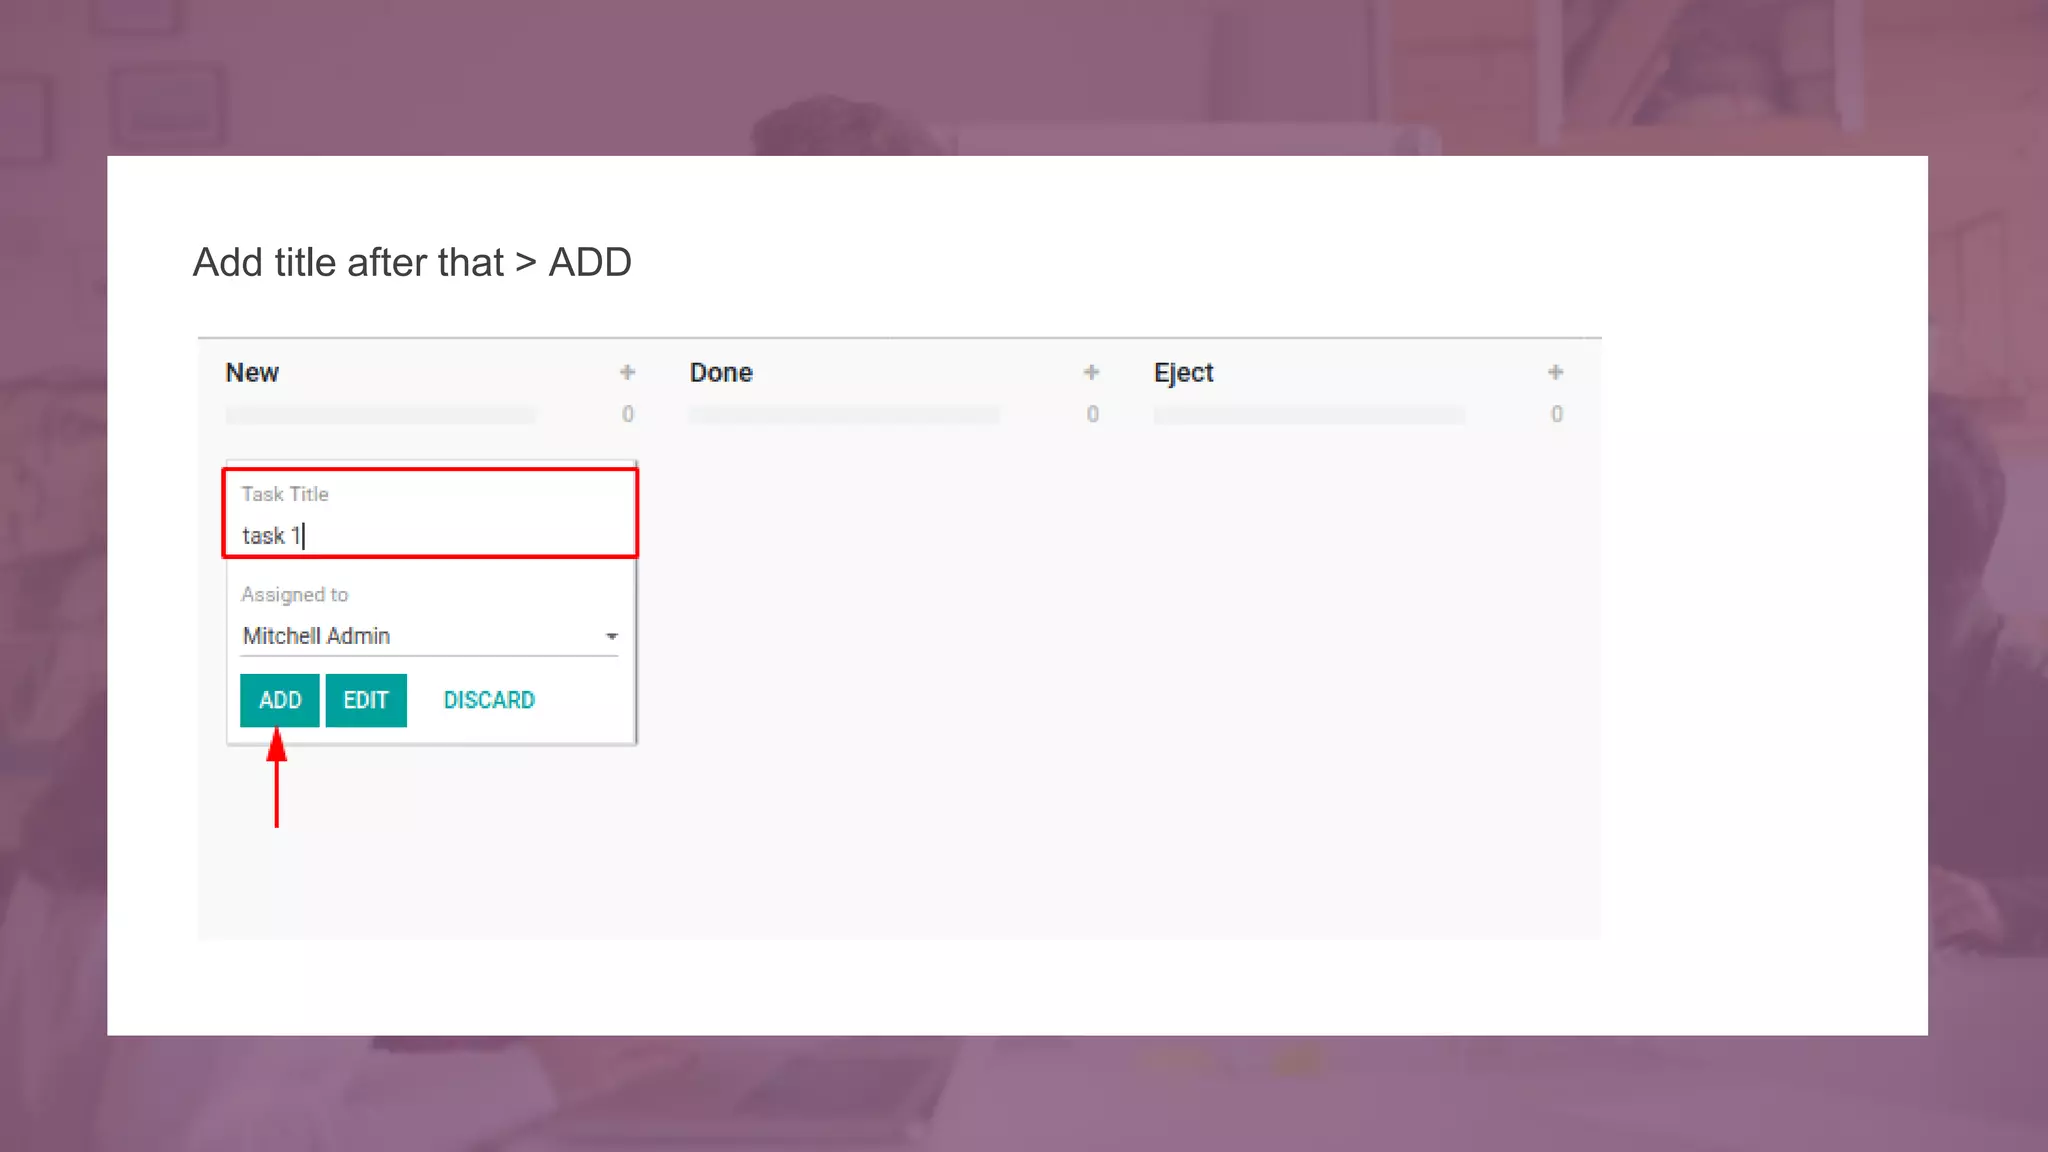Select the Done column header
Screen dimensions: 2048x1152
tap(721, 373)
